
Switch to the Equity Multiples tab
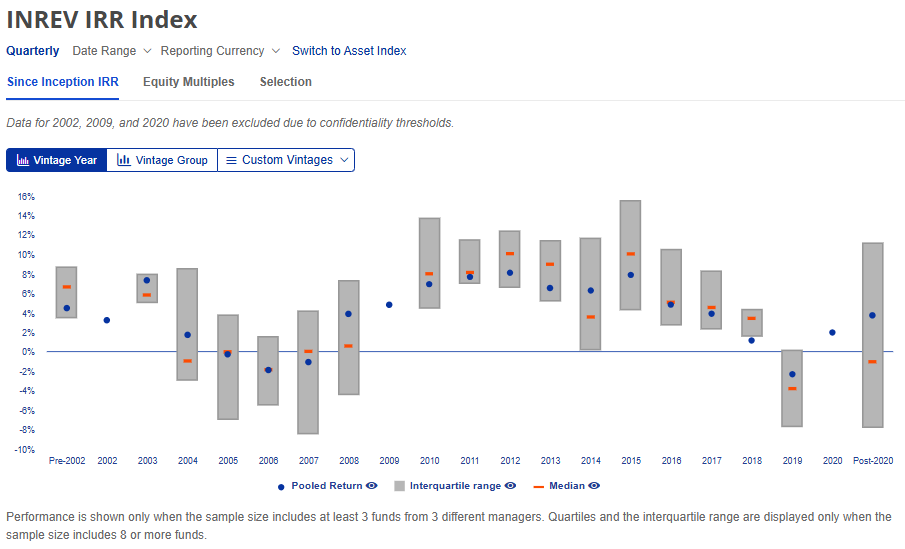tap(188, 82)
